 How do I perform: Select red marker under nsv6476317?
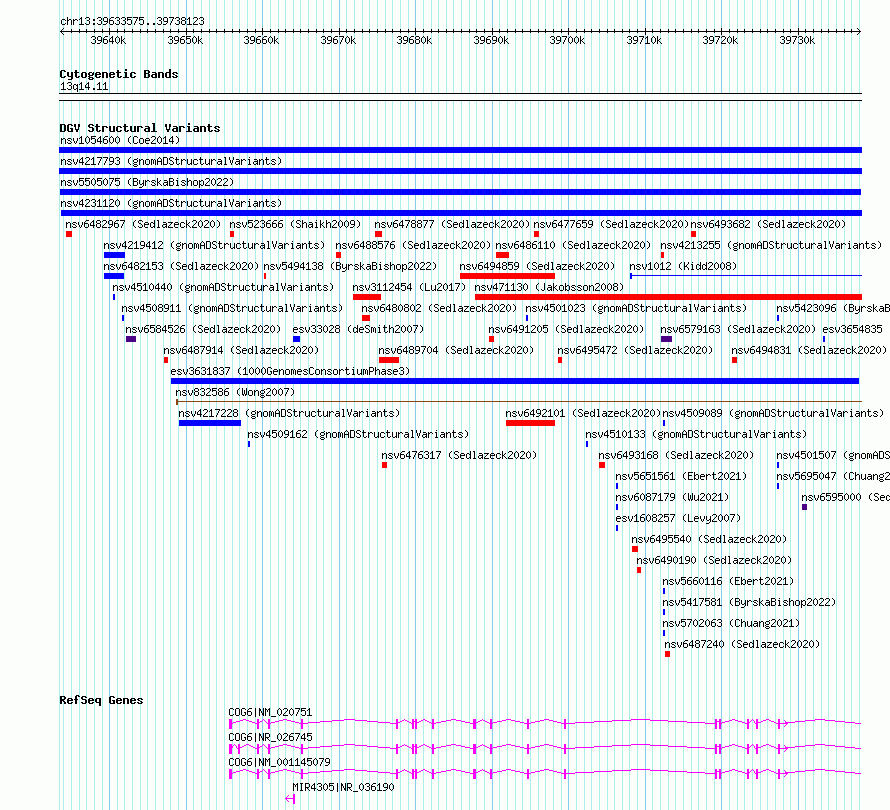[384, 465]
